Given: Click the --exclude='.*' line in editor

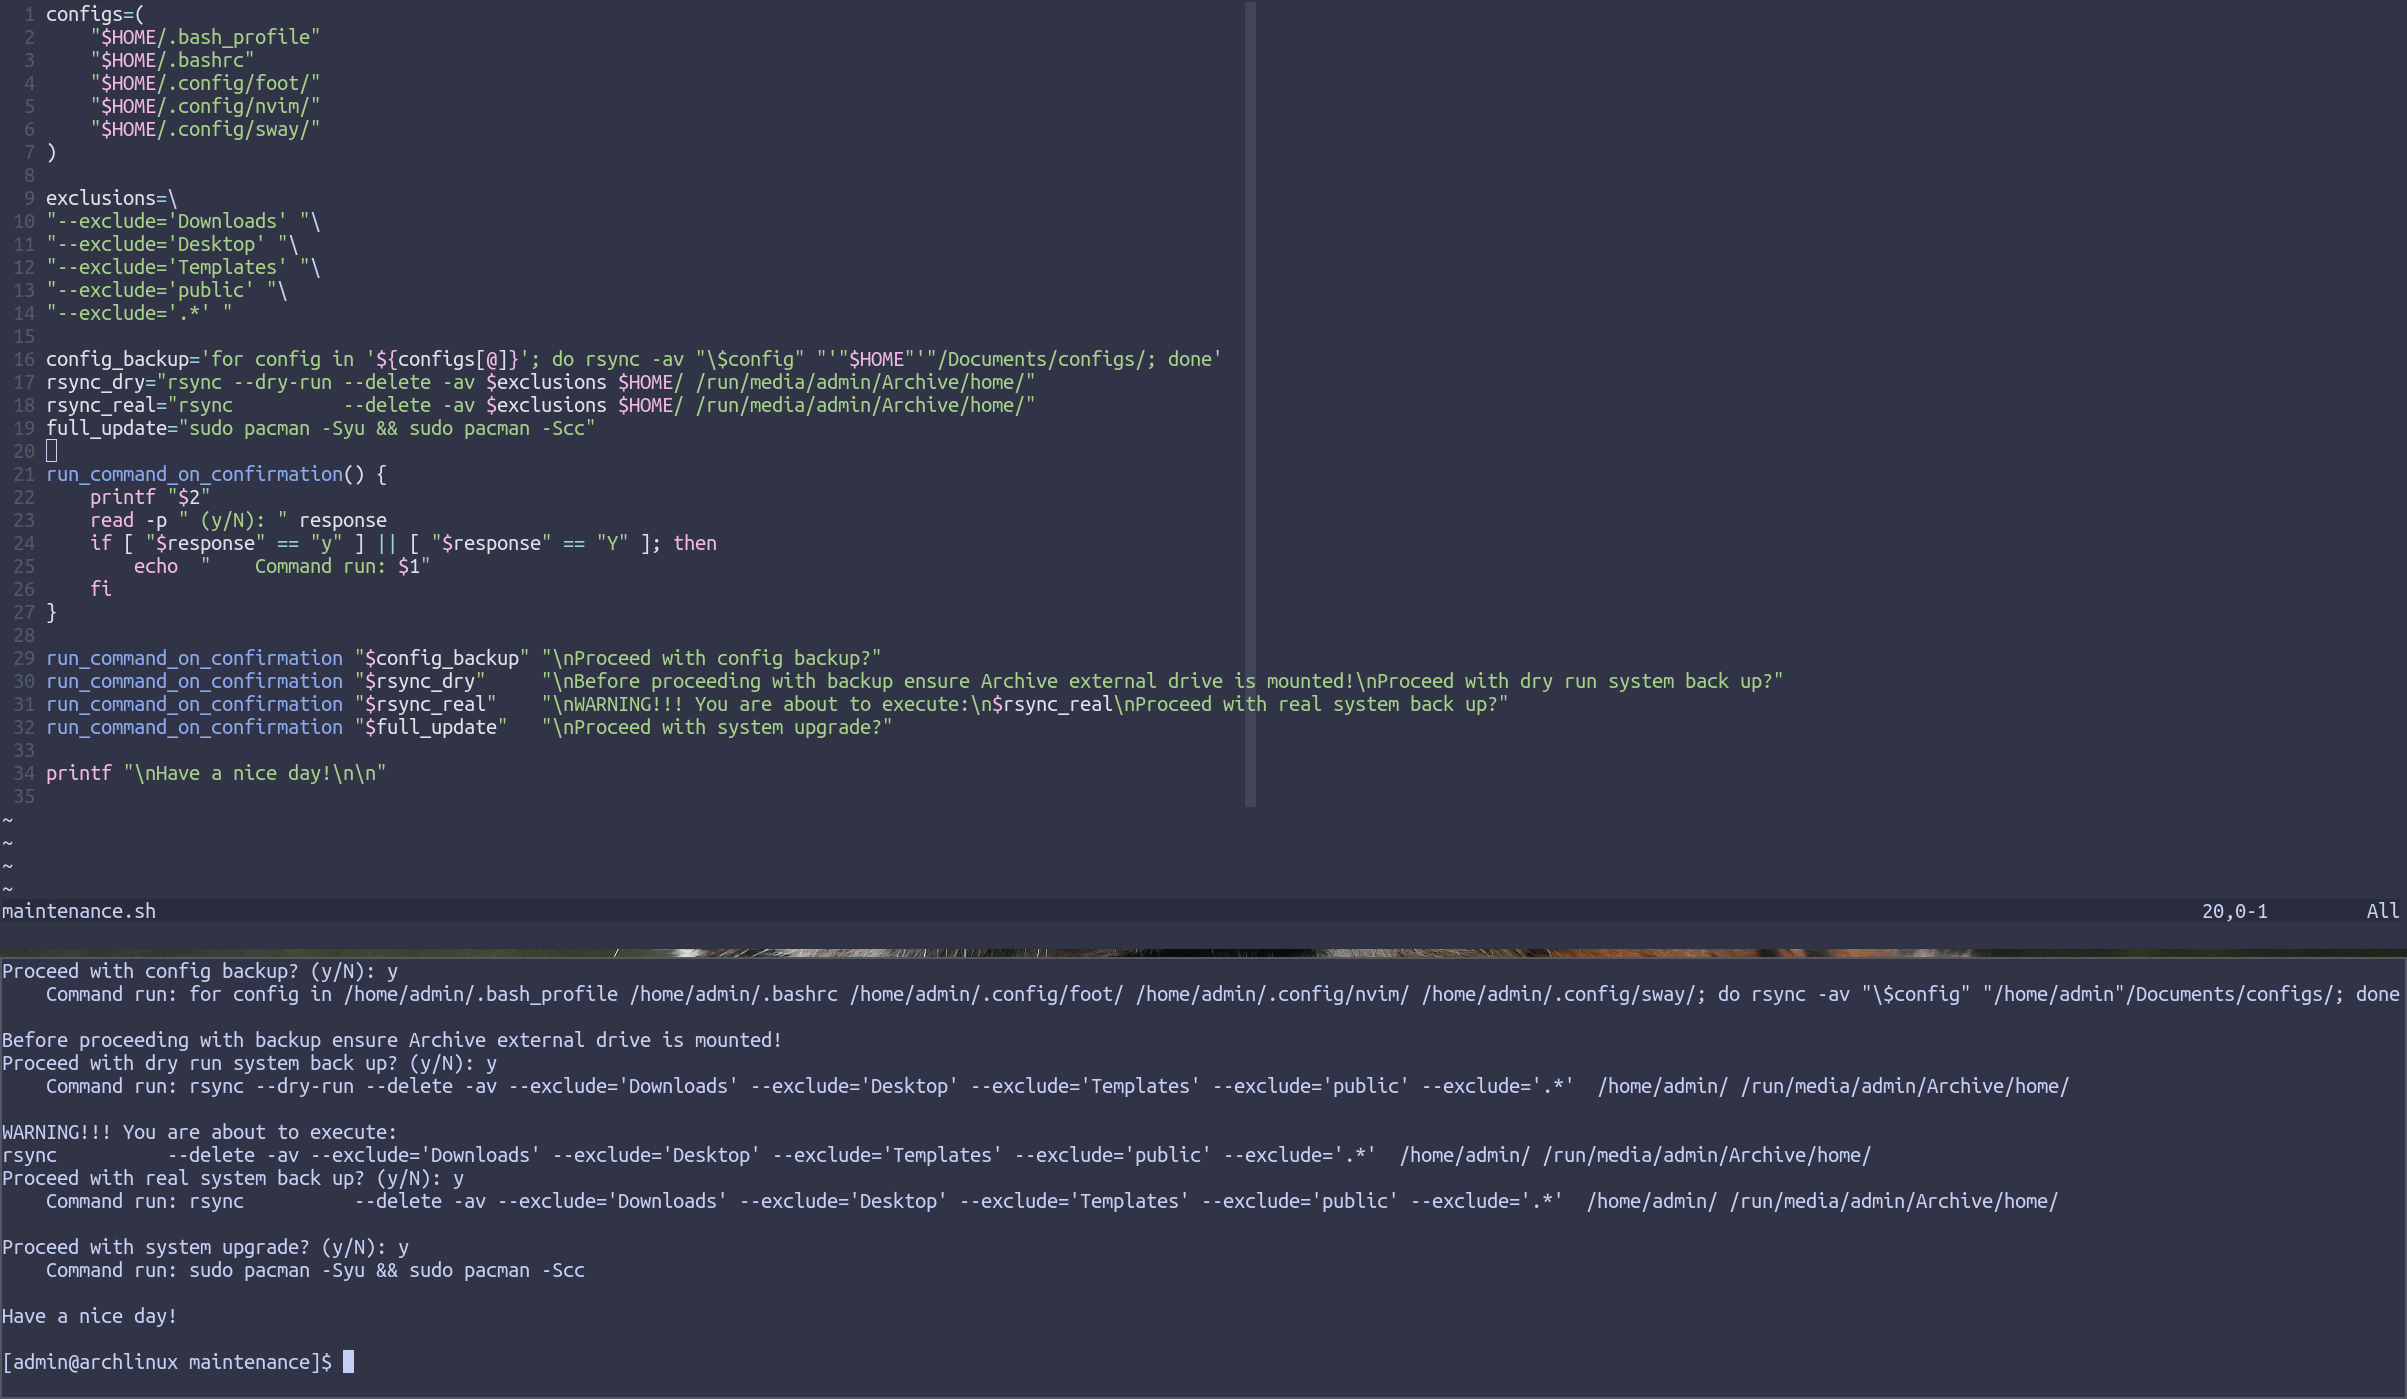Looking at the screenshot, I should point(139,313).
